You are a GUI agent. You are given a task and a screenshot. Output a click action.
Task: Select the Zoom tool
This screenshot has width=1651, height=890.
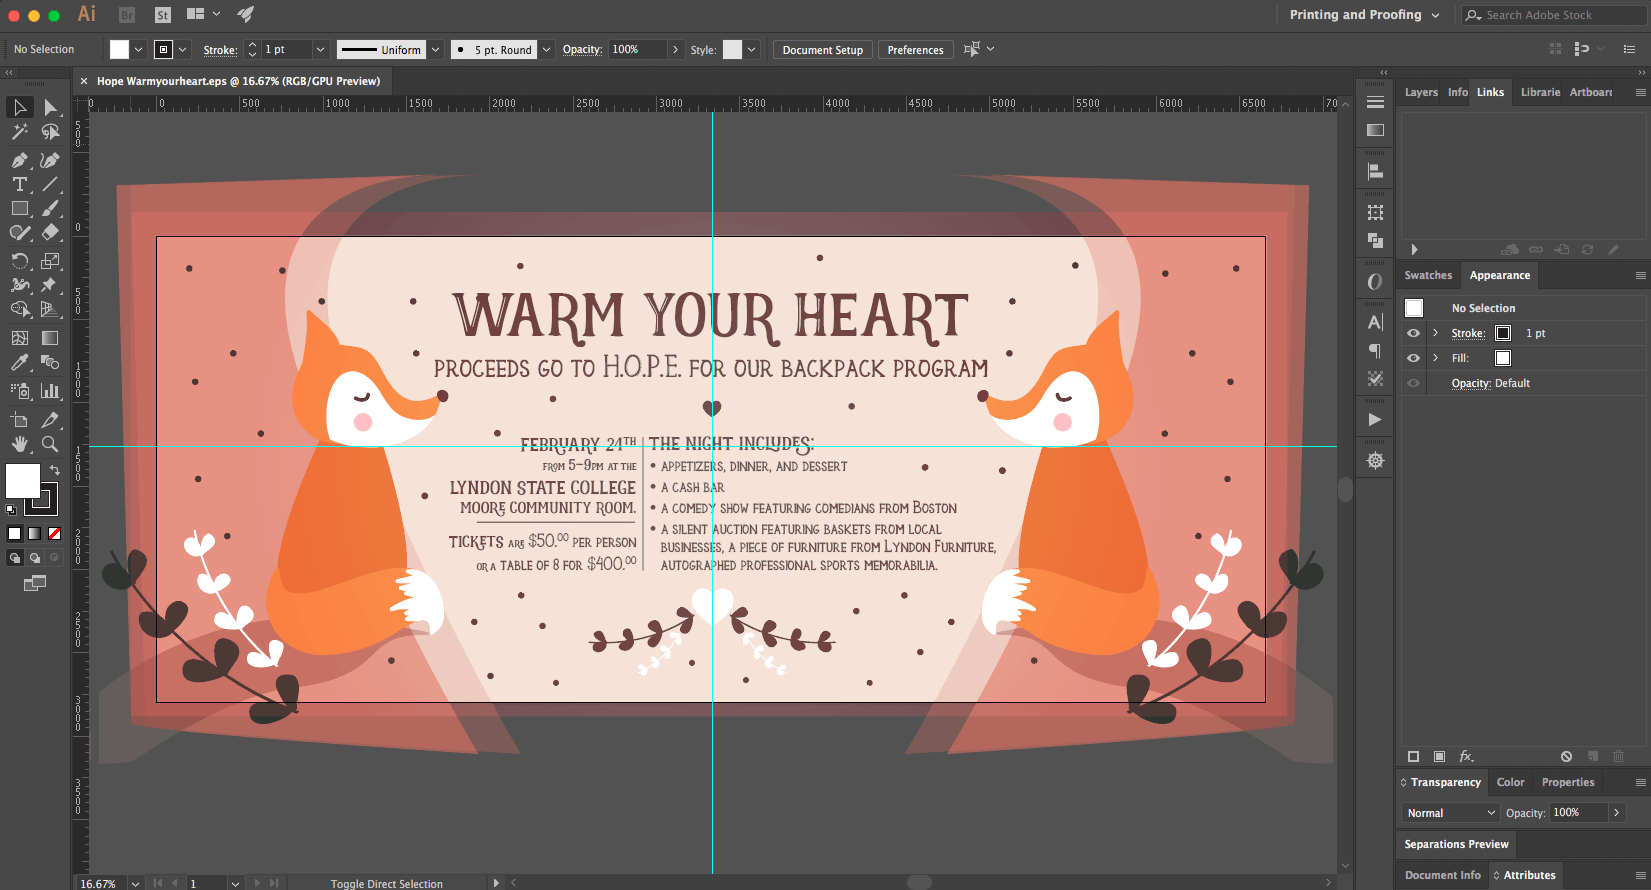point(50,444)
